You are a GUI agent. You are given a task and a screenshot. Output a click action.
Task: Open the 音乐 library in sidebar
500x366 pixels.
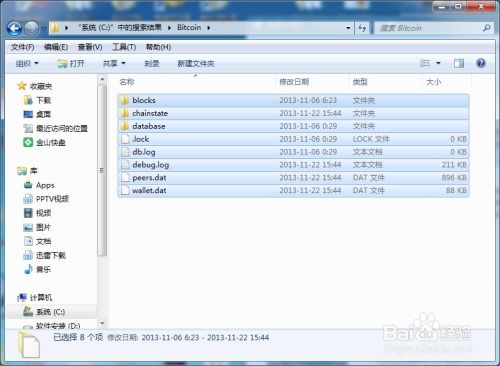pos(38,269)
